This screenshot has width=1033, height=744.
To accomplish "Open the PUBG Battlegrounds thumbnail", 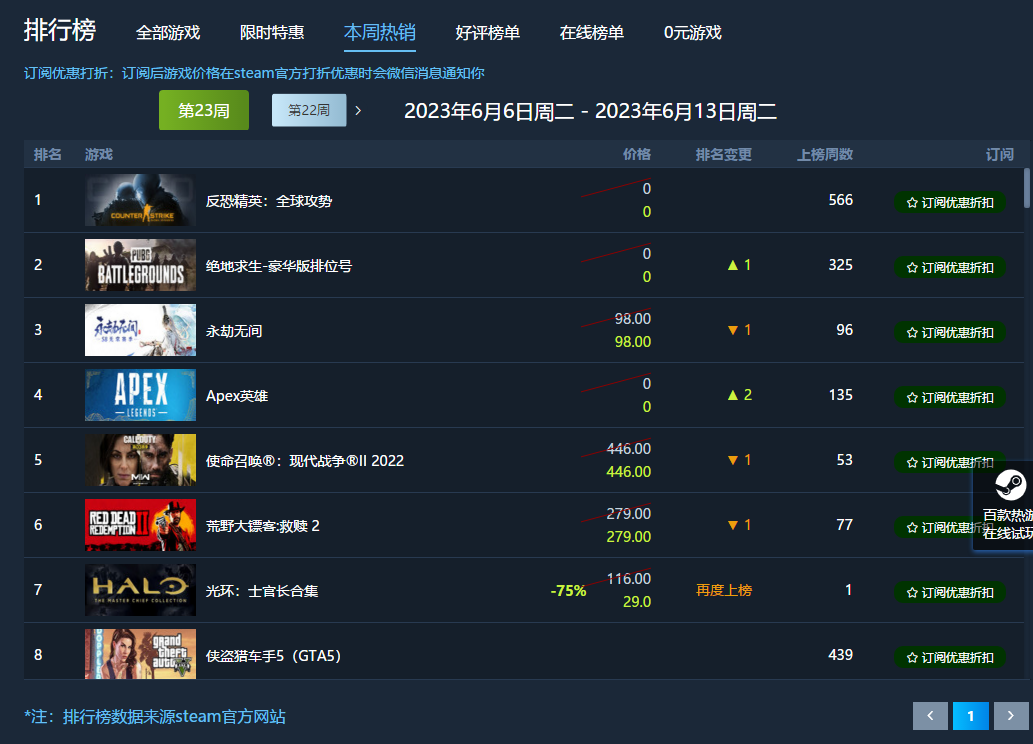I will pyautogui.click(x=140, y=265).
